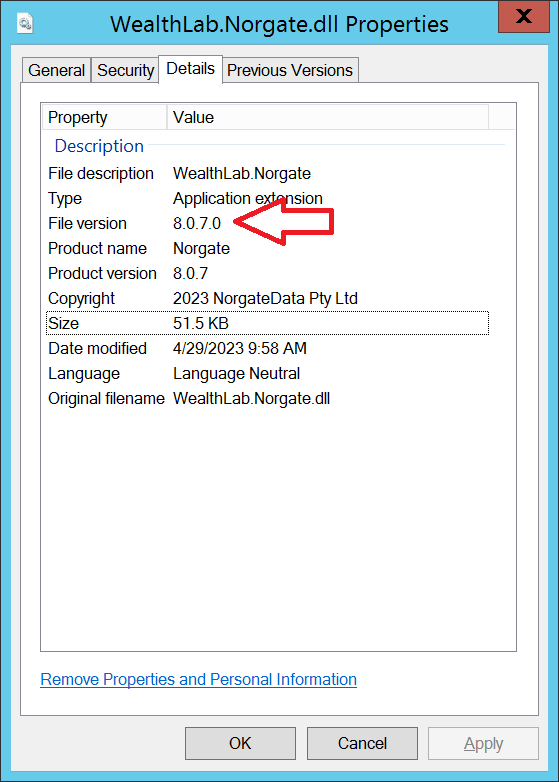Select the Date modified property label
This screenshot has width=559, height=782.
[97, 348]
